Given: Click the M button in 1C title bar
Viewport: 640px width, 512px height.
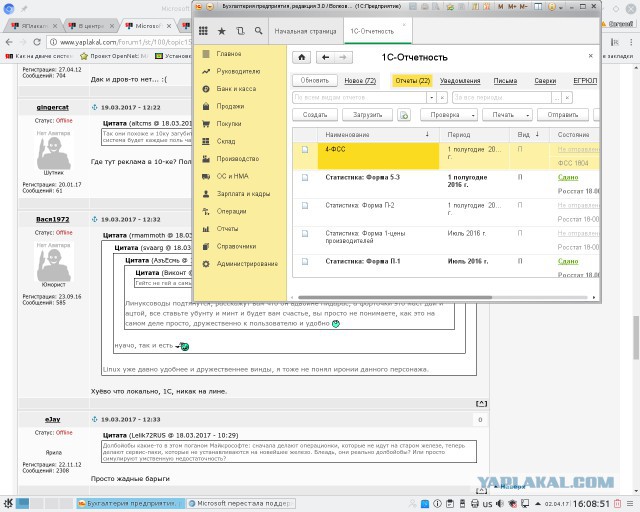Looking at the screenshot, I should 501,7.
